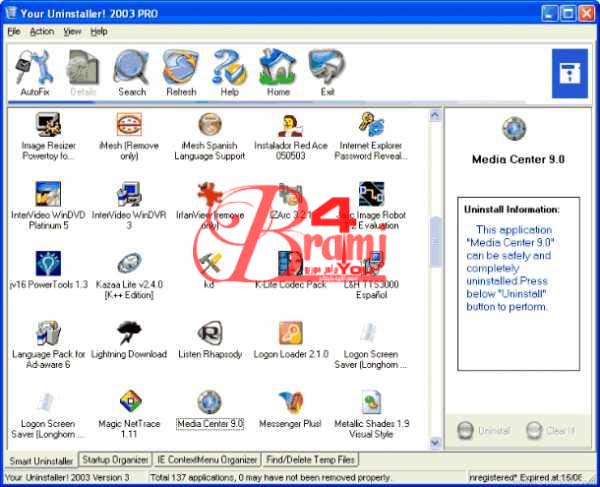
Task: Run the AutoFix tool
Action: tap(34, 72)
